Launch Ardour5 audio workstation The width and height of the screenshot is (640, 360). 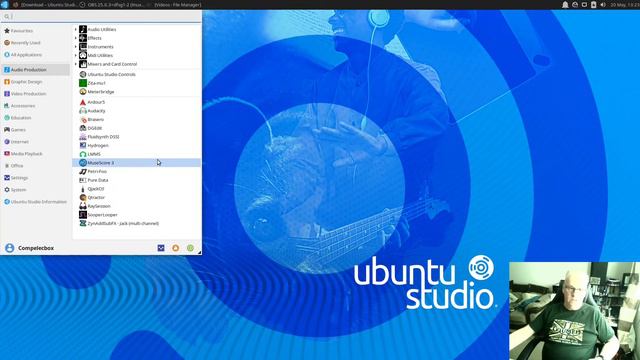137,102
